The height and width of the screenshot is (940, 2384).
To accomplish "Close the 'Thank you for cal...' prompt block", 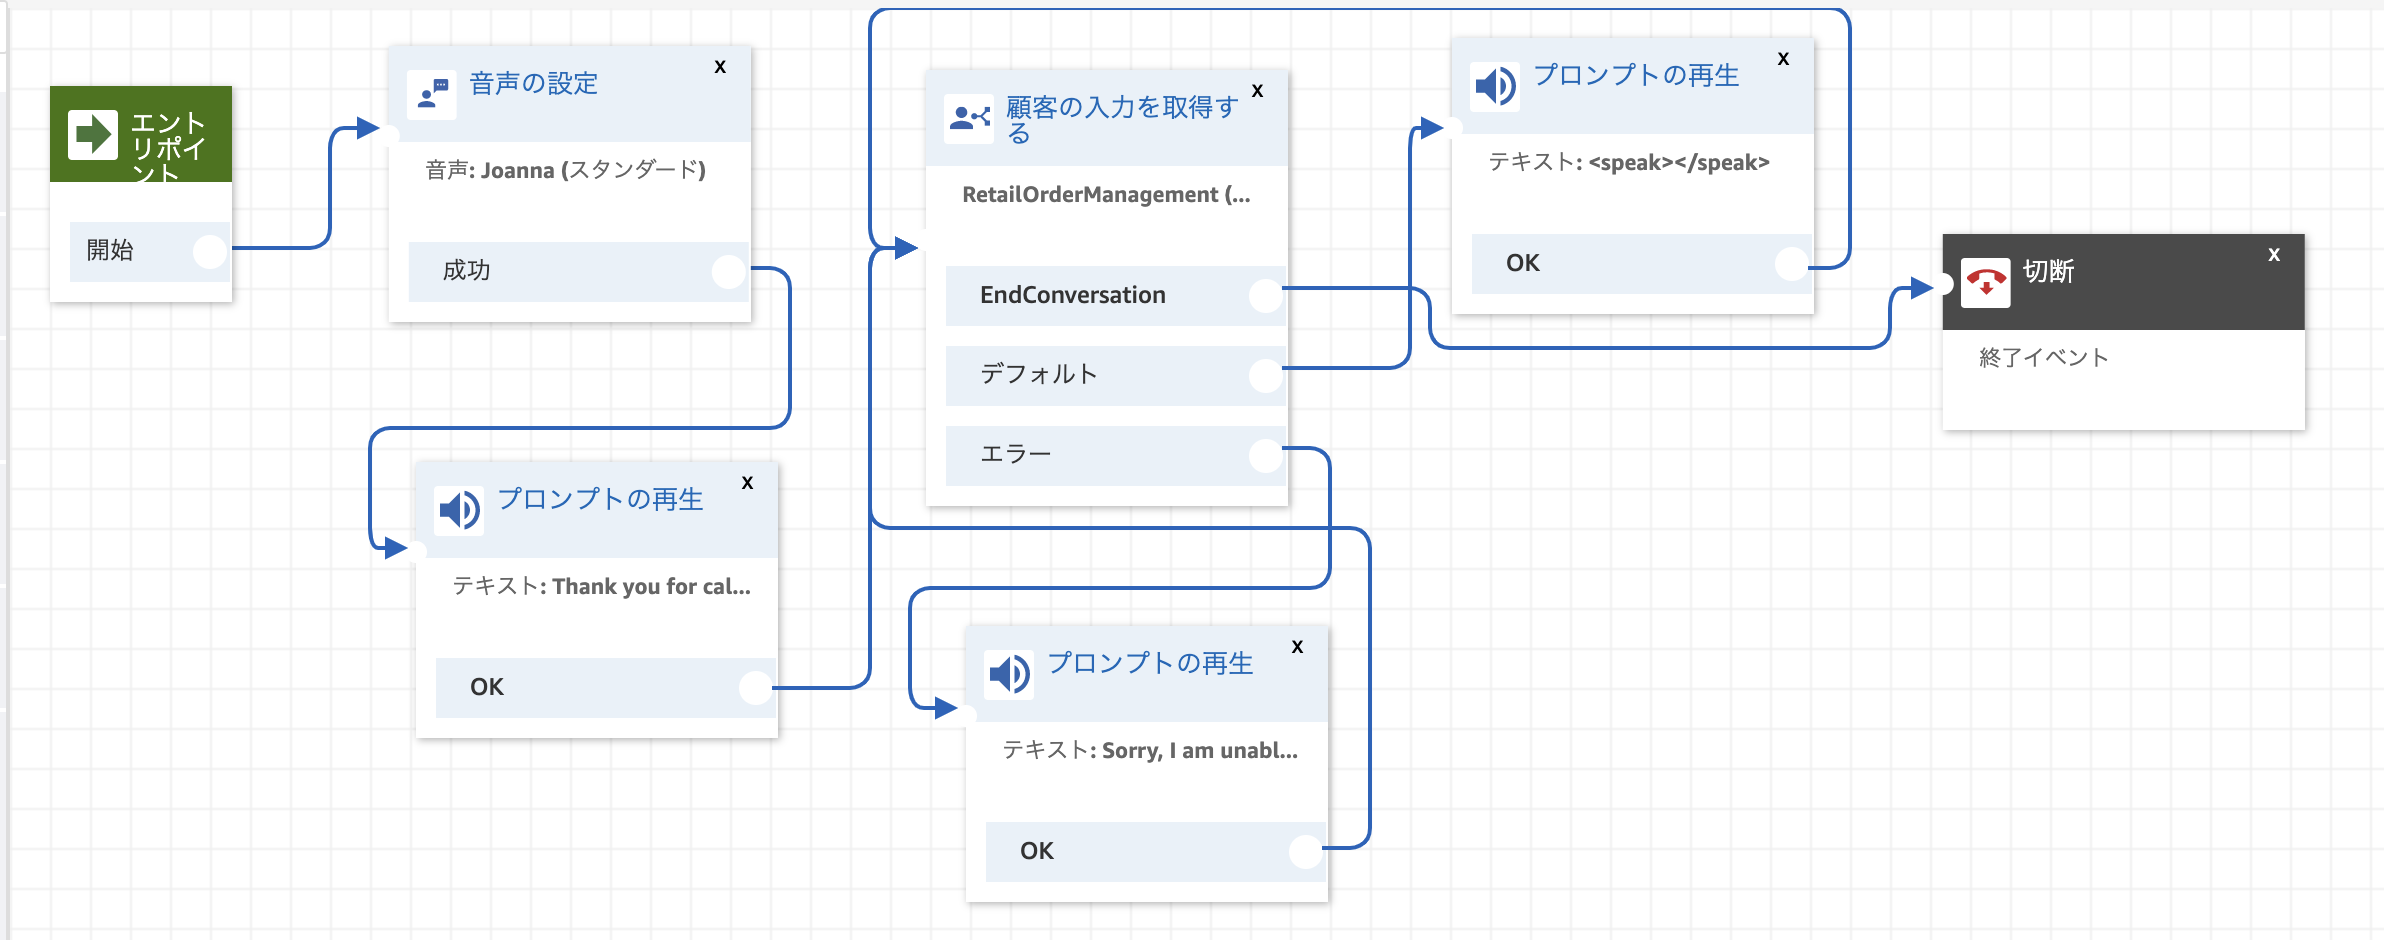I will point(747,483).
